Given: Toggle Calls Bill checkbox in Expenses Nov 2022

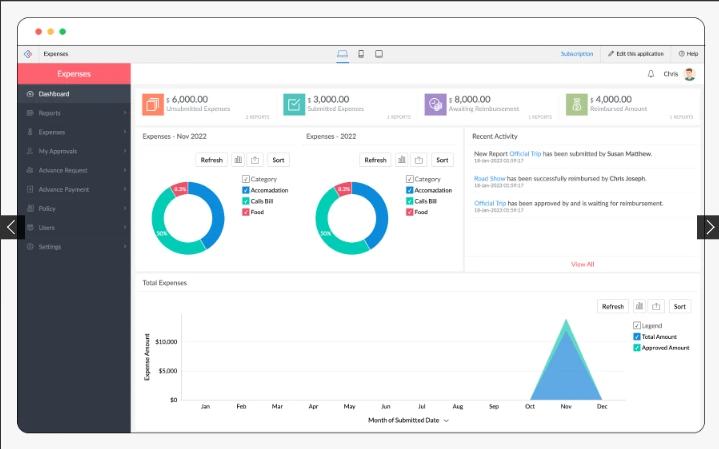Looking at the screenshot, I should (246, 201).
